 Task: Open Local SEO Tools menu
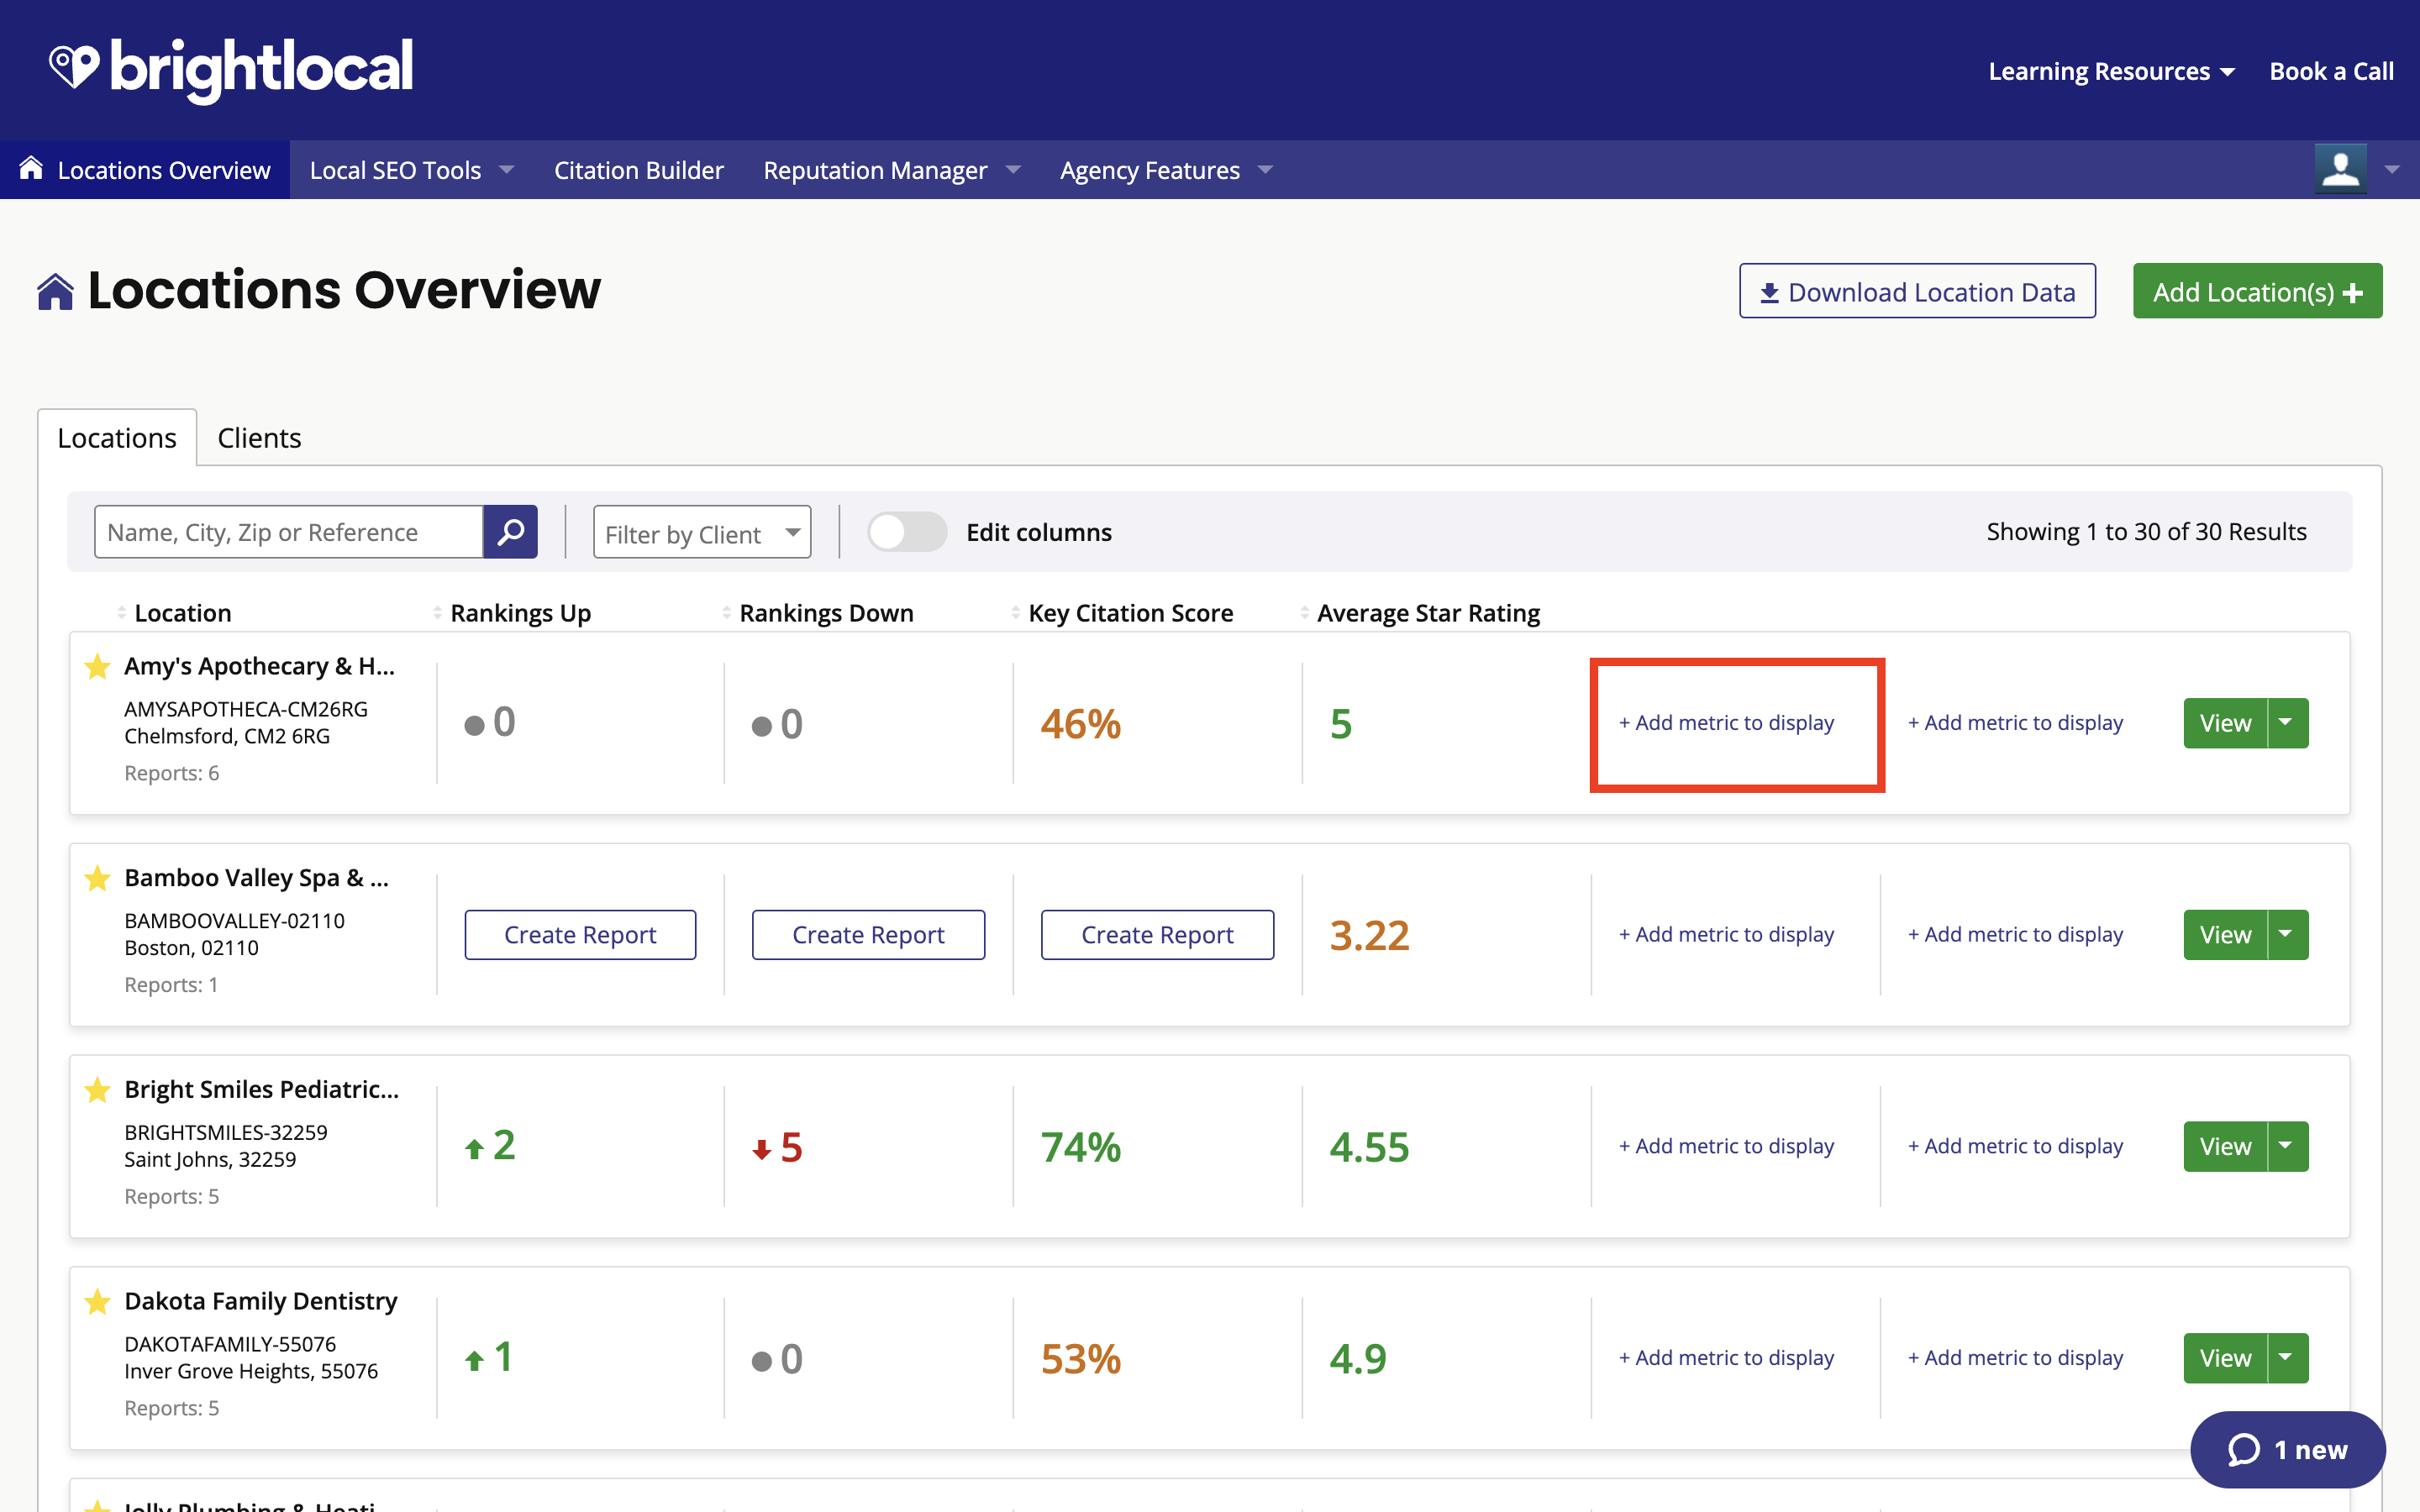click(x=411, y=170)
